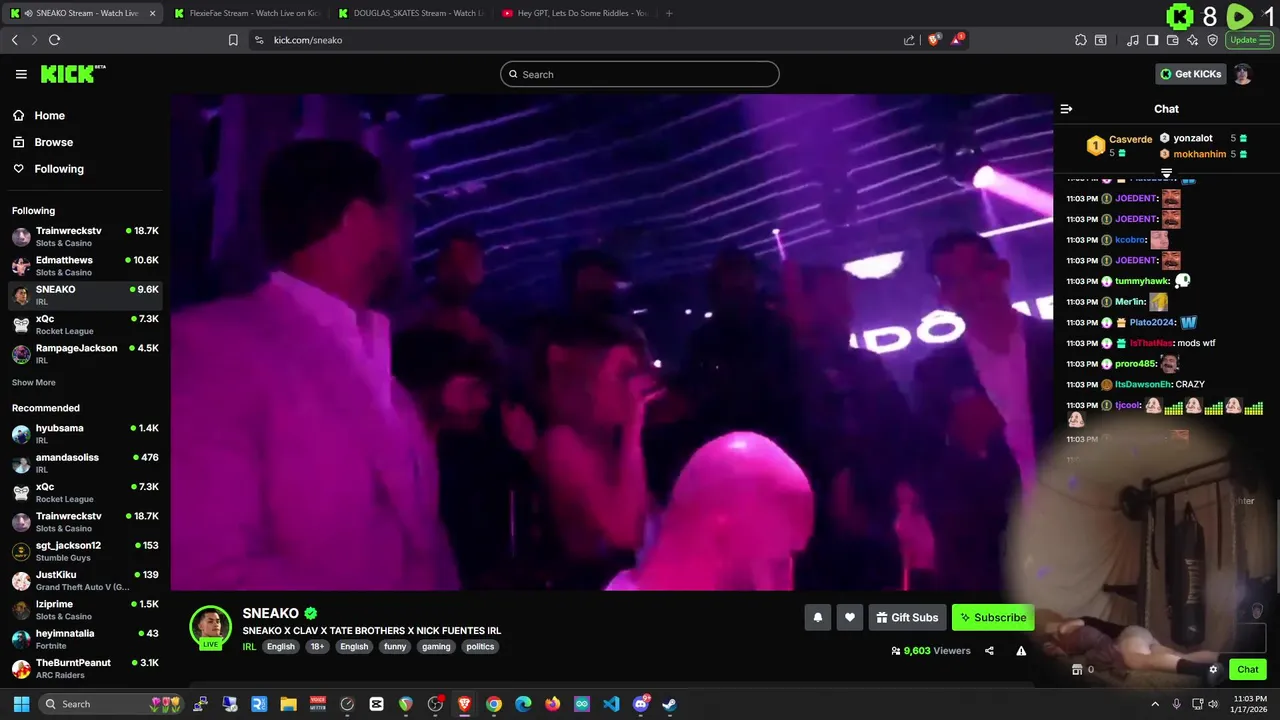Screen dimensions: 1280x720
Task: Click the 18+ tag
Action: [x=317, y=647]
